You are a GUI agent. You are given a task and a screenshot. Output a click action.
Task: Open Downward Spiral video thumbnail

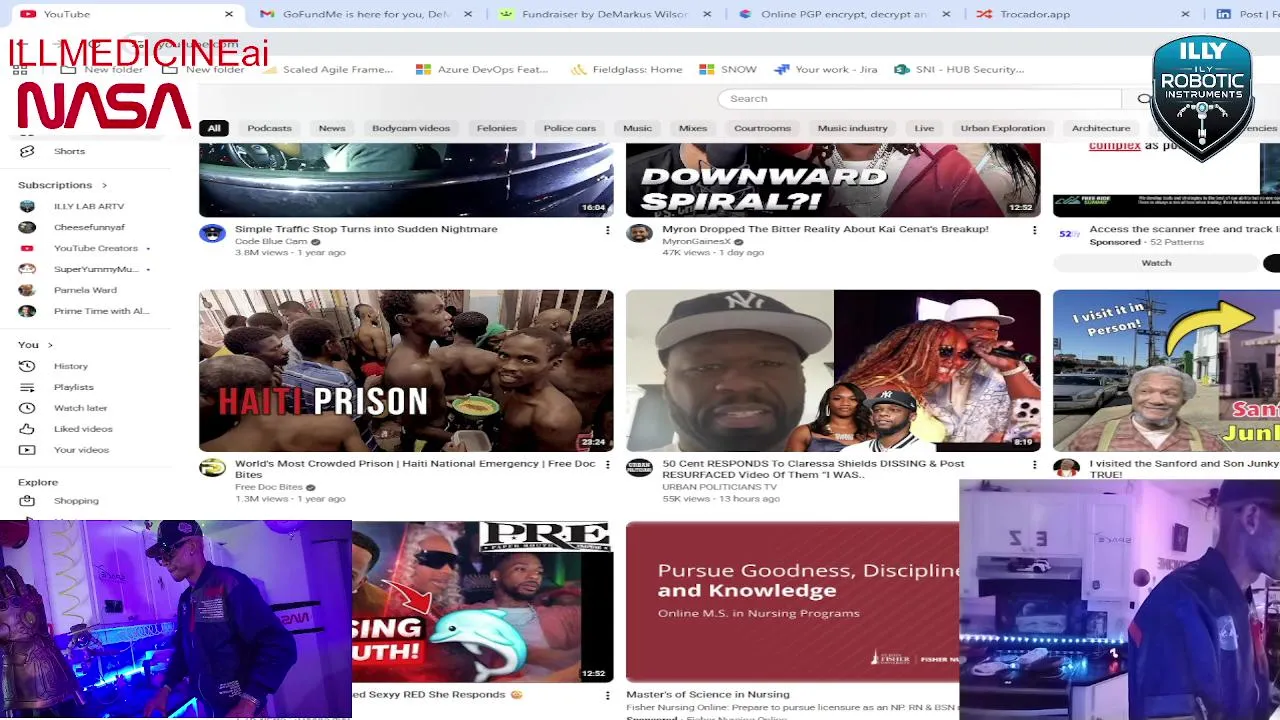(833, 180)
